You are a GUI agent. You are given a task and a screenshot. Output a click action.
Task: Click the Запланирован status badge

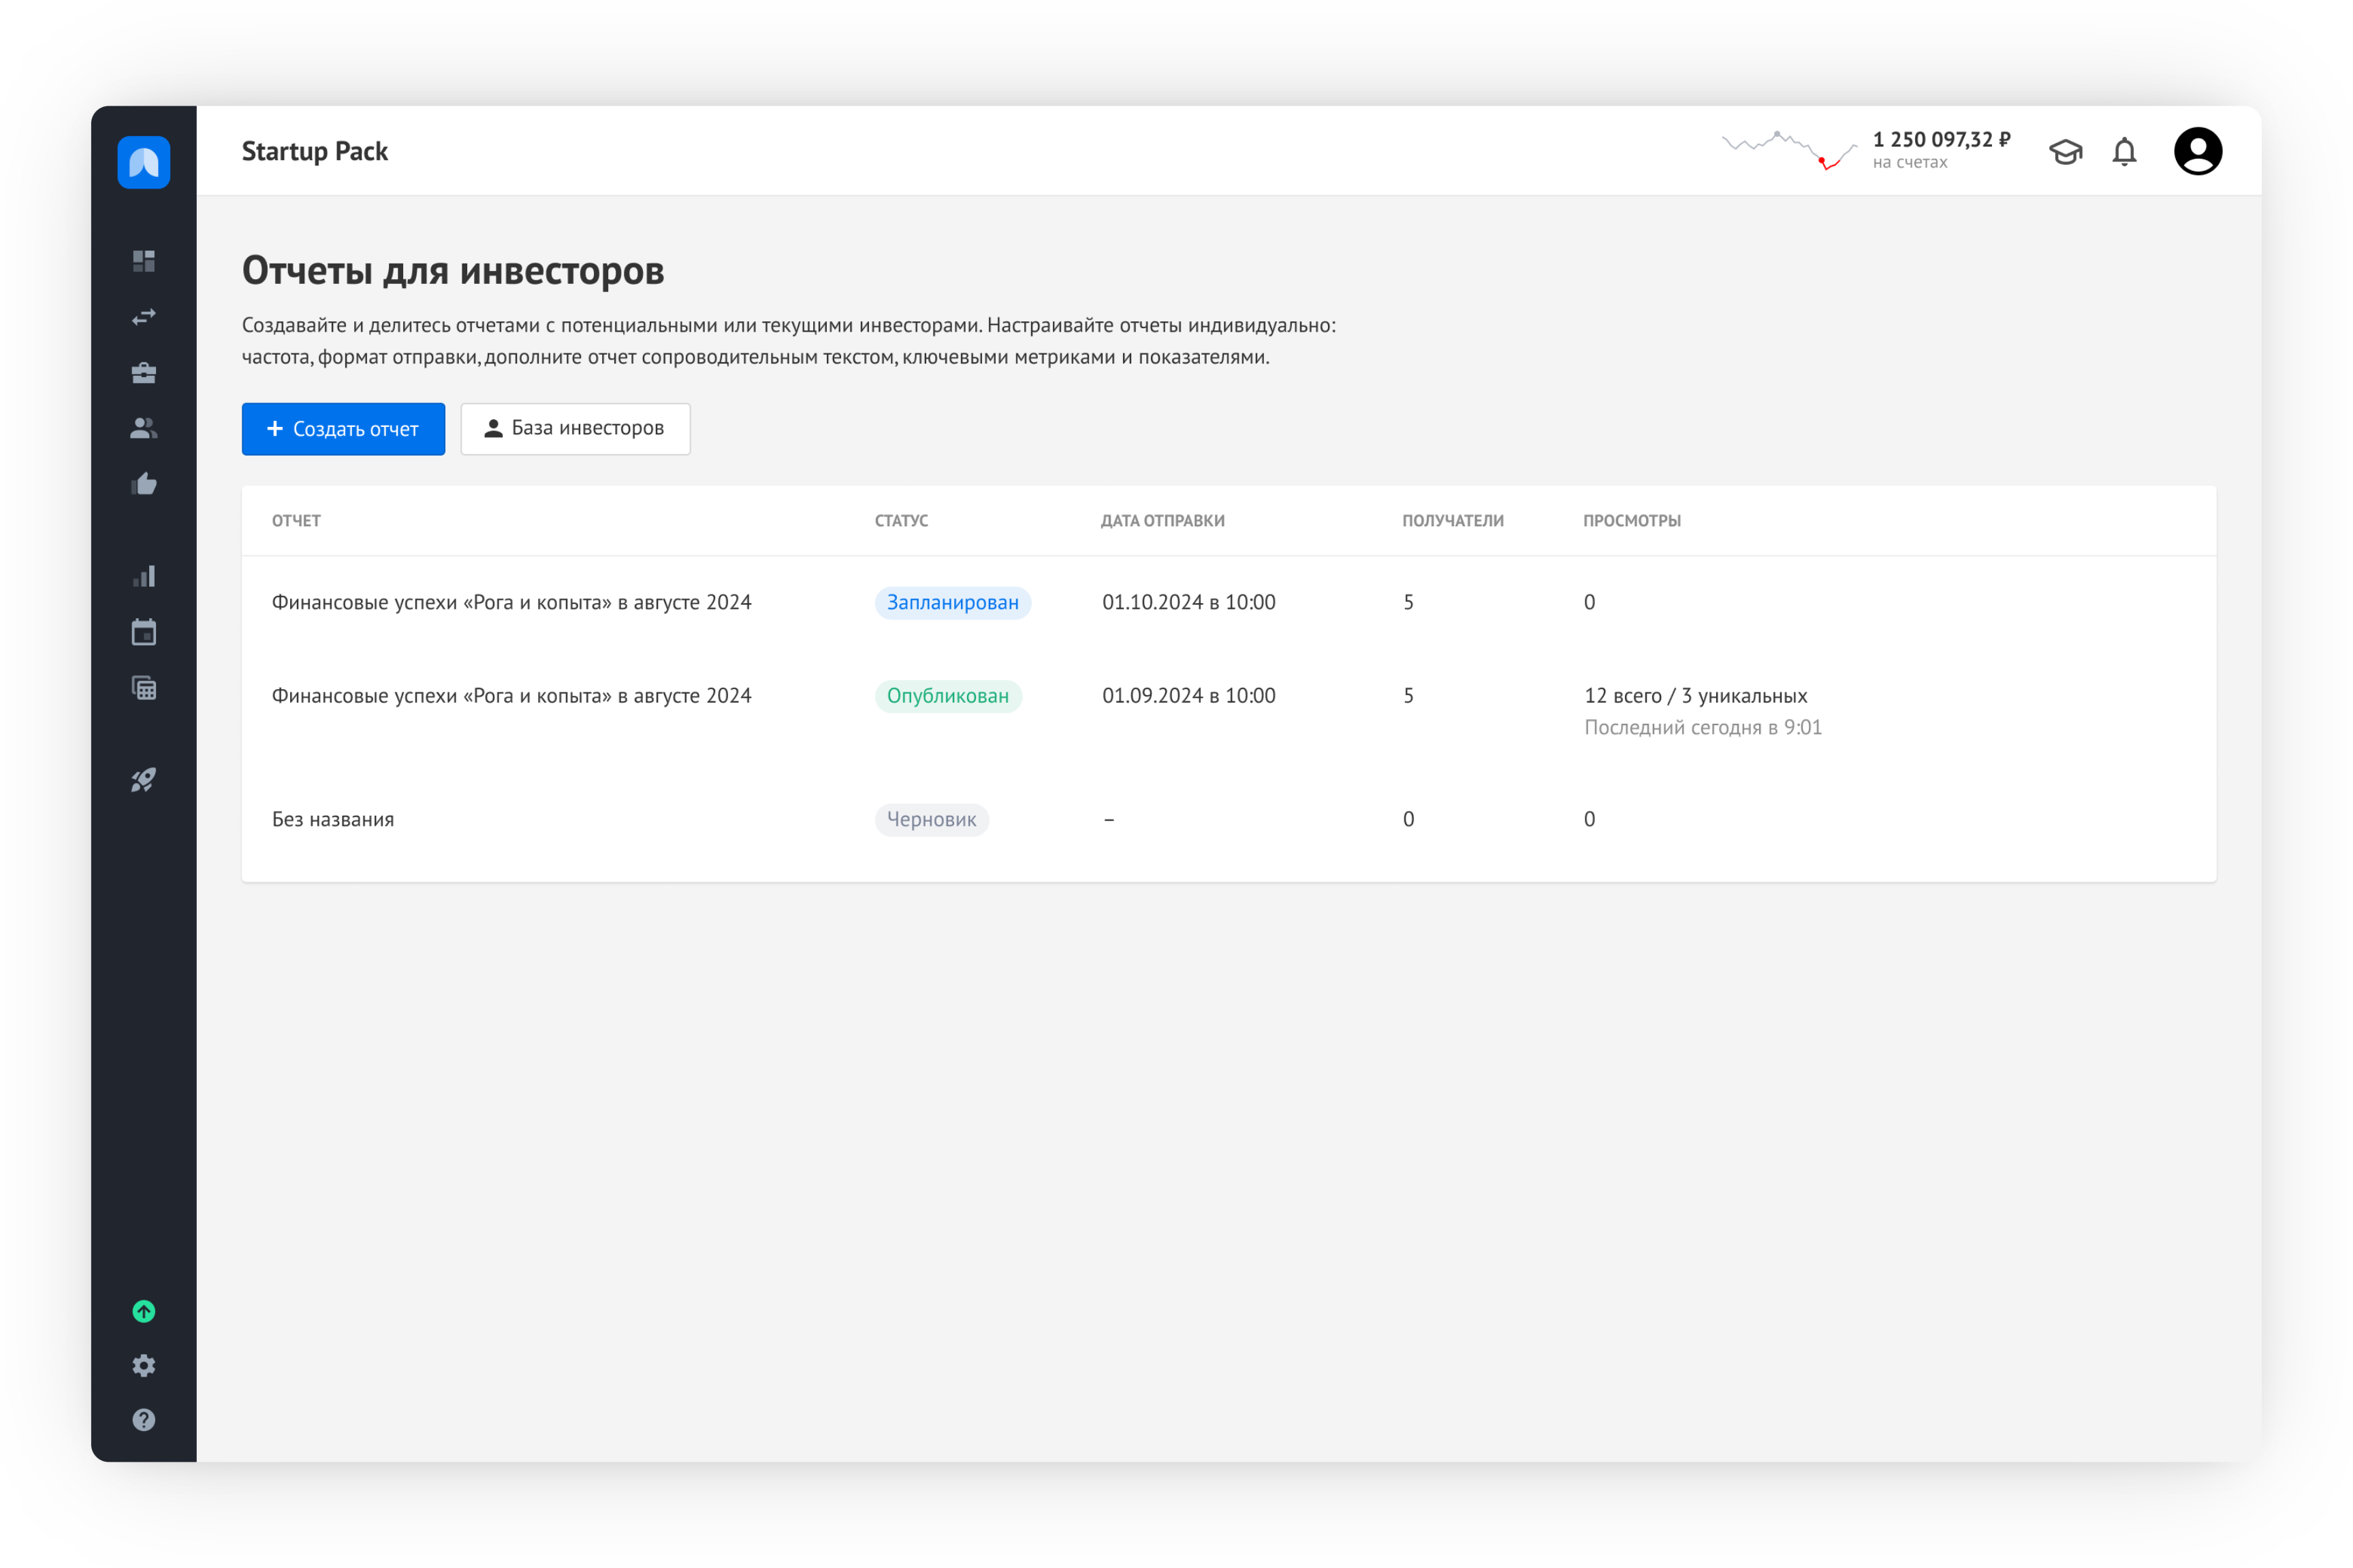pyautogui.click(x=952, y=603)
